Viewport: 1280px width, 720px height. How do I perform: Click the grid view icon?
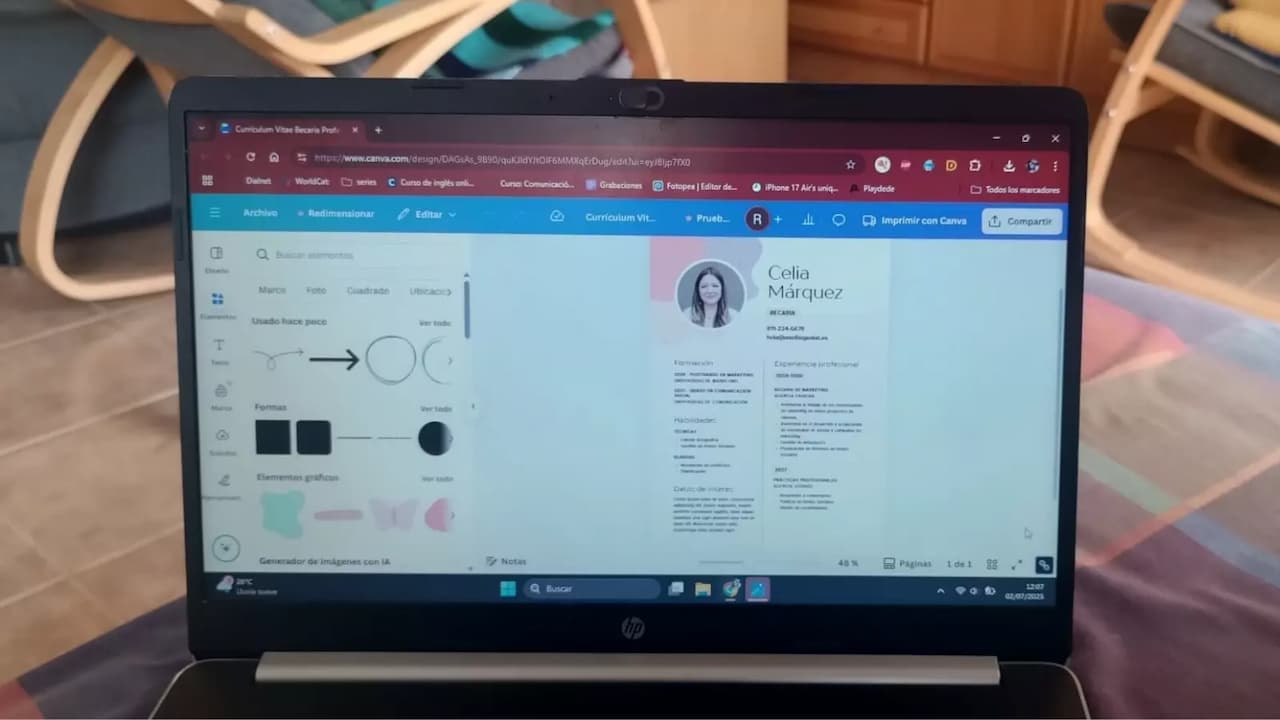pos(992,564)
